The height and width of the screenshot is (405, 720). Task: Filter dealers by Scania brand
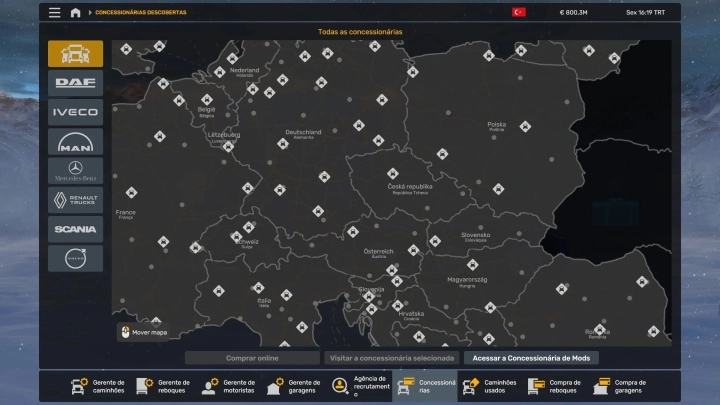coord(75,229)
